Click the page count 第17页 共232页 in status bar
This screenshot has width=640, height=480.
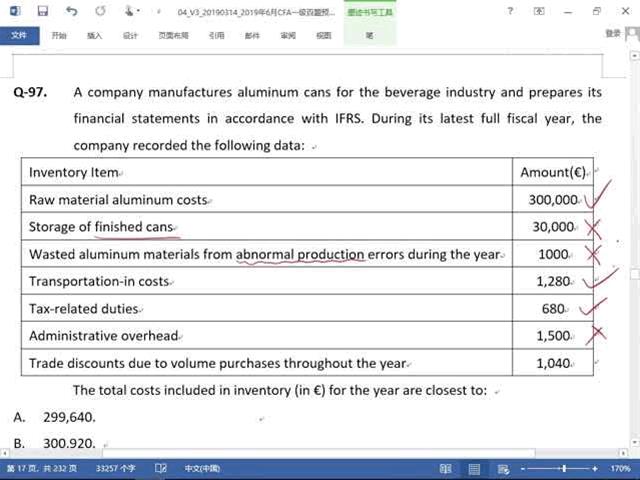tap(42, 469)
